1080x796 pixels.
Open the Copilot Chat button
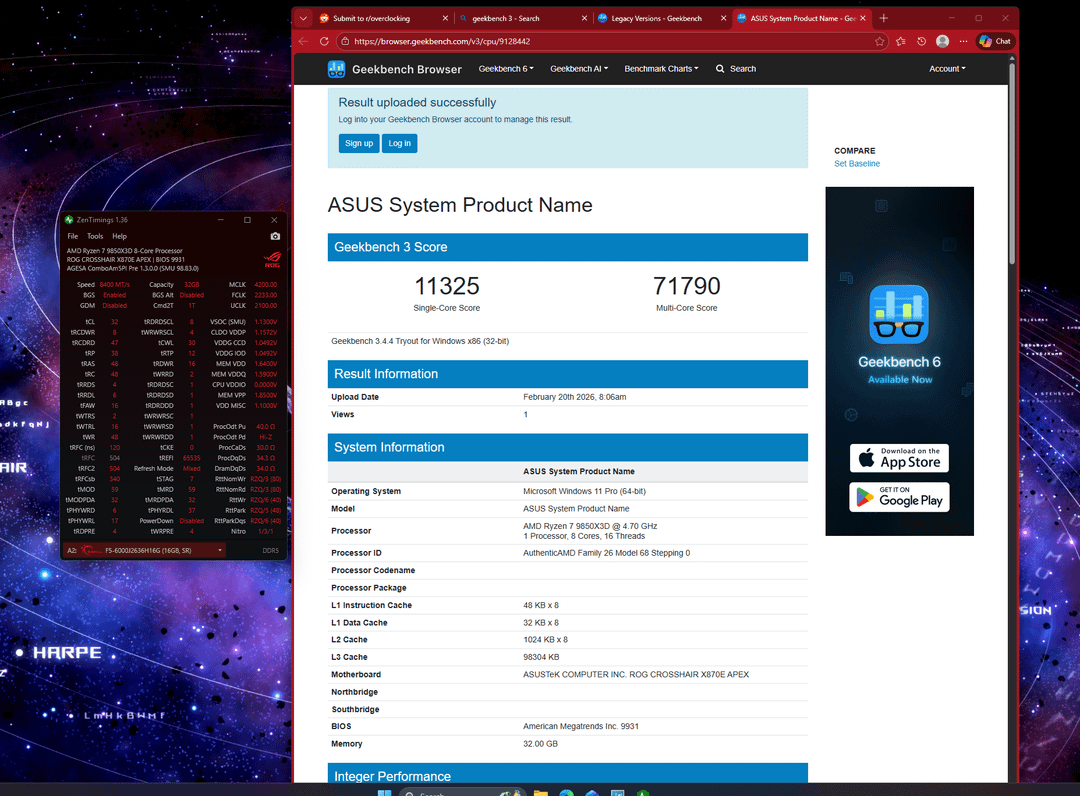(x=995, y=41)
